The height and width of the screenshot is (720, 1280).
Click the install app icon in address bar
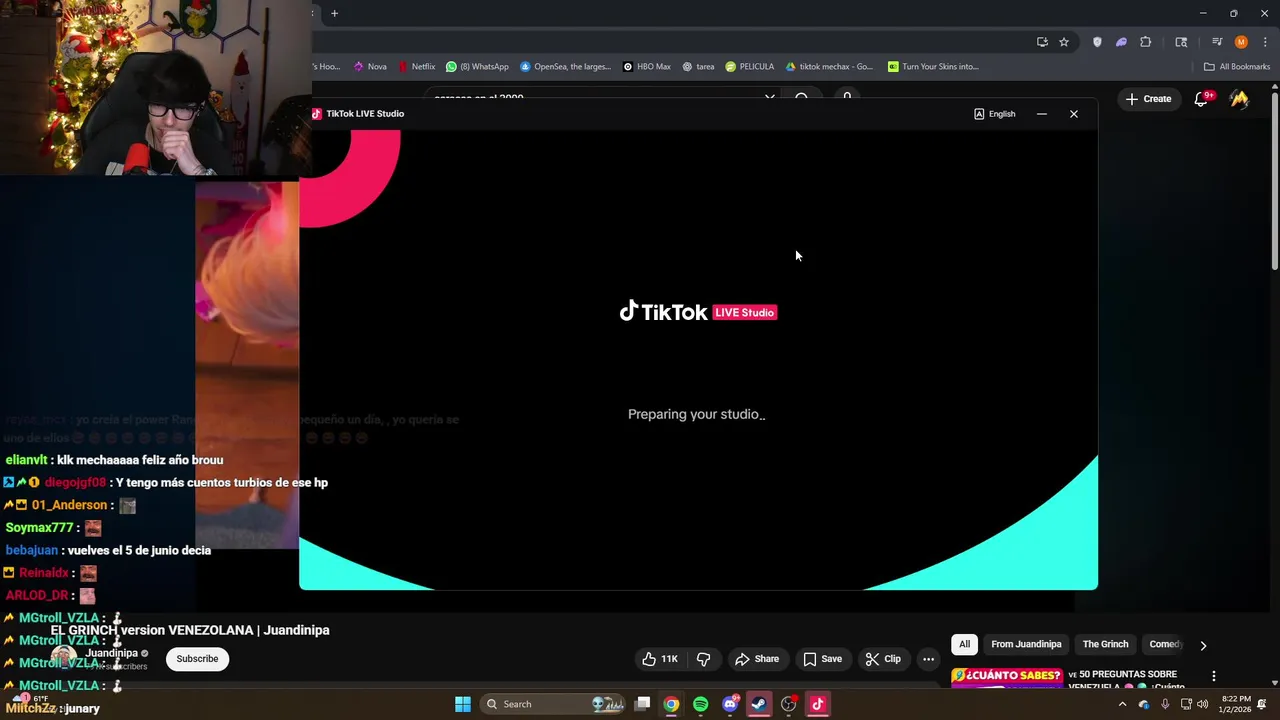click(x=1042, y=42)
